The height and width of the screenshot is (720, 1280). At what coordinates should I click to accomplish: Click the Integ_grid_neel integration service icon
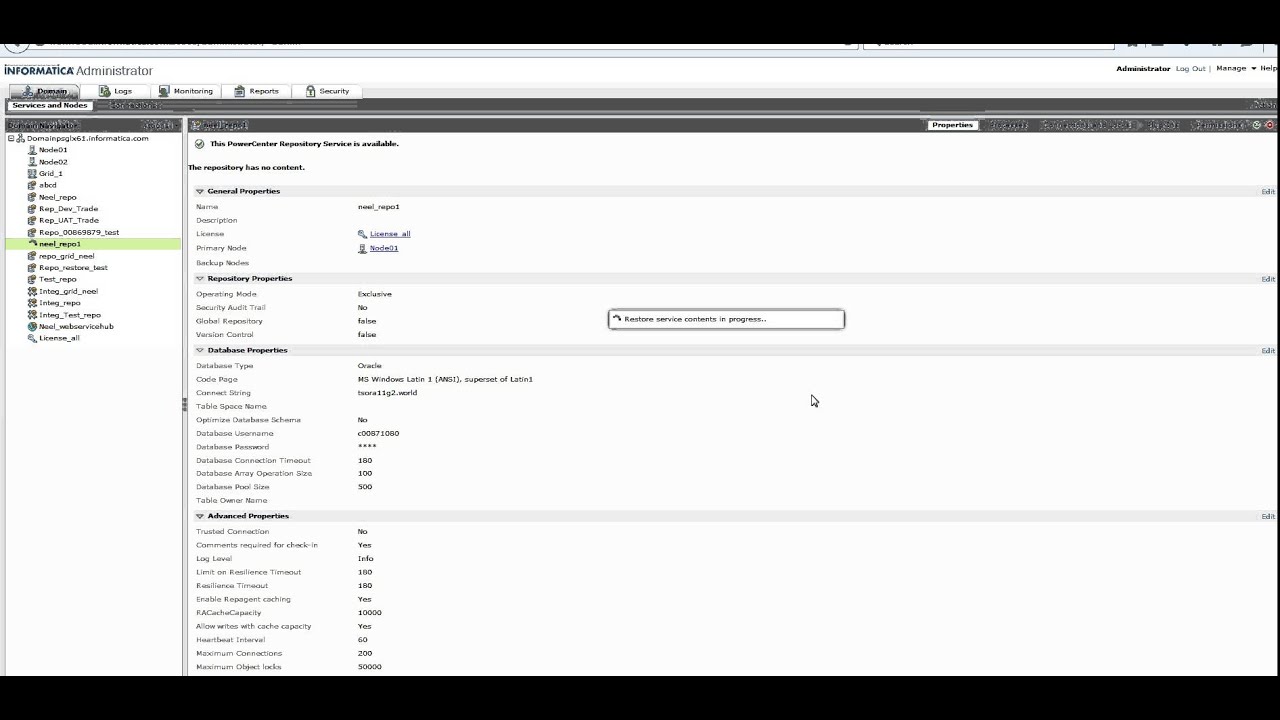(x=32, y=291)
